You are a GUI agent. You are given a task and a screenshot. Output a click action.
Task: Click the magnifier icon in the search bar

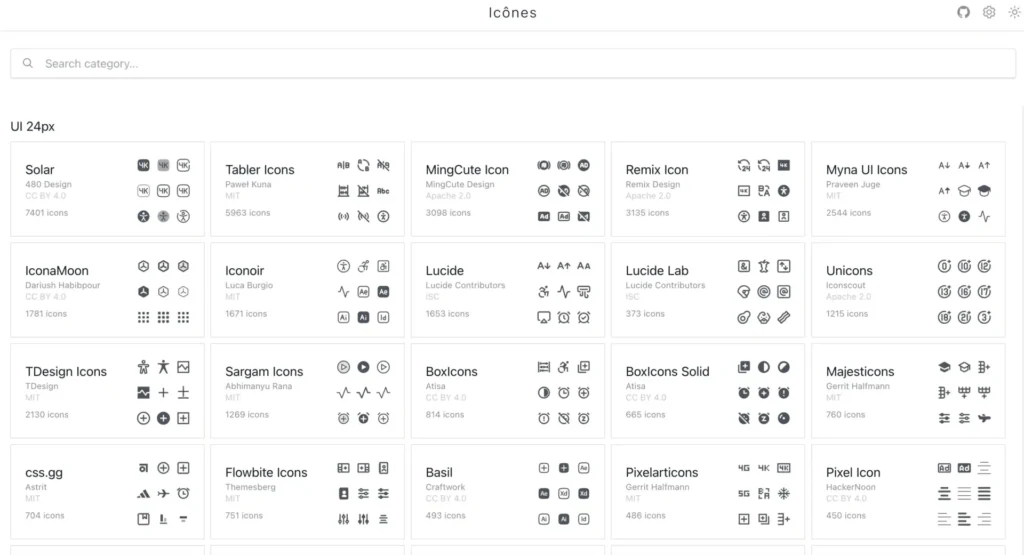pyautogui.click(x=27, y=63)
